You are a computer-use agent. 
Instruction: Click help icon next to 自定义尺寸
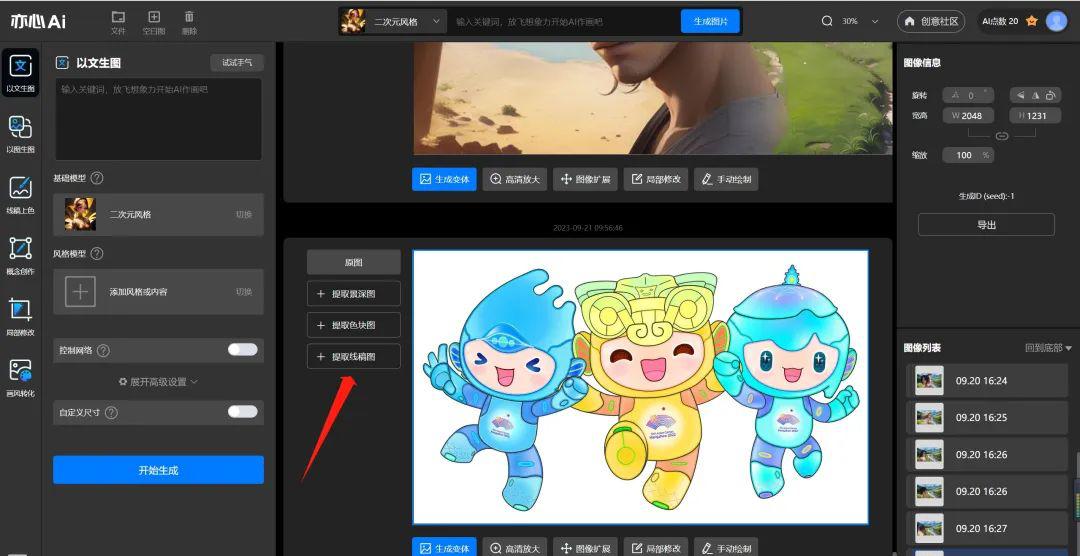tap(111, 413)
